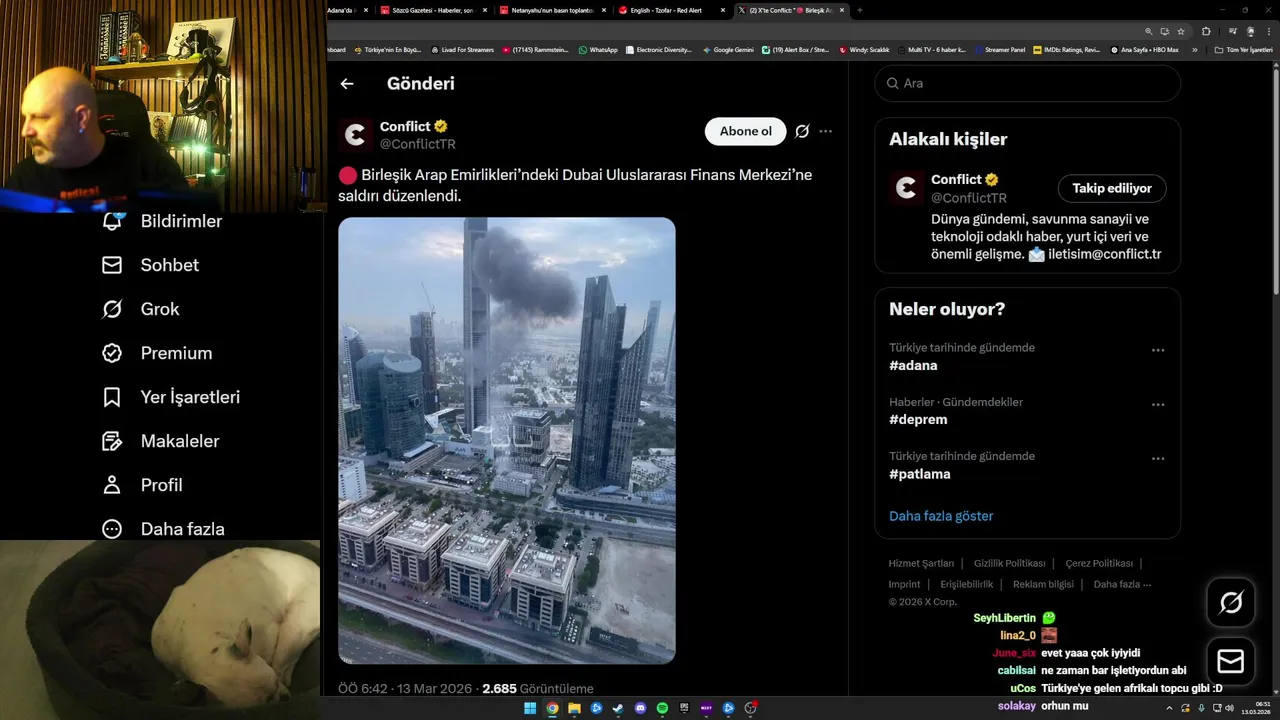Open the floating messages envelope button

[x=1231, y=662]
